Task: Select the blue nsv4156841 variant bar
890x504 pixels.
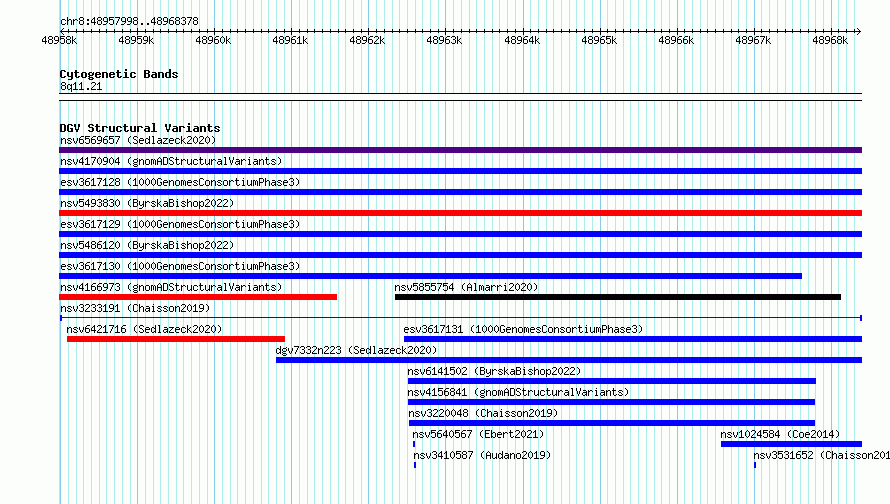Action: click(x=611, y=402)
